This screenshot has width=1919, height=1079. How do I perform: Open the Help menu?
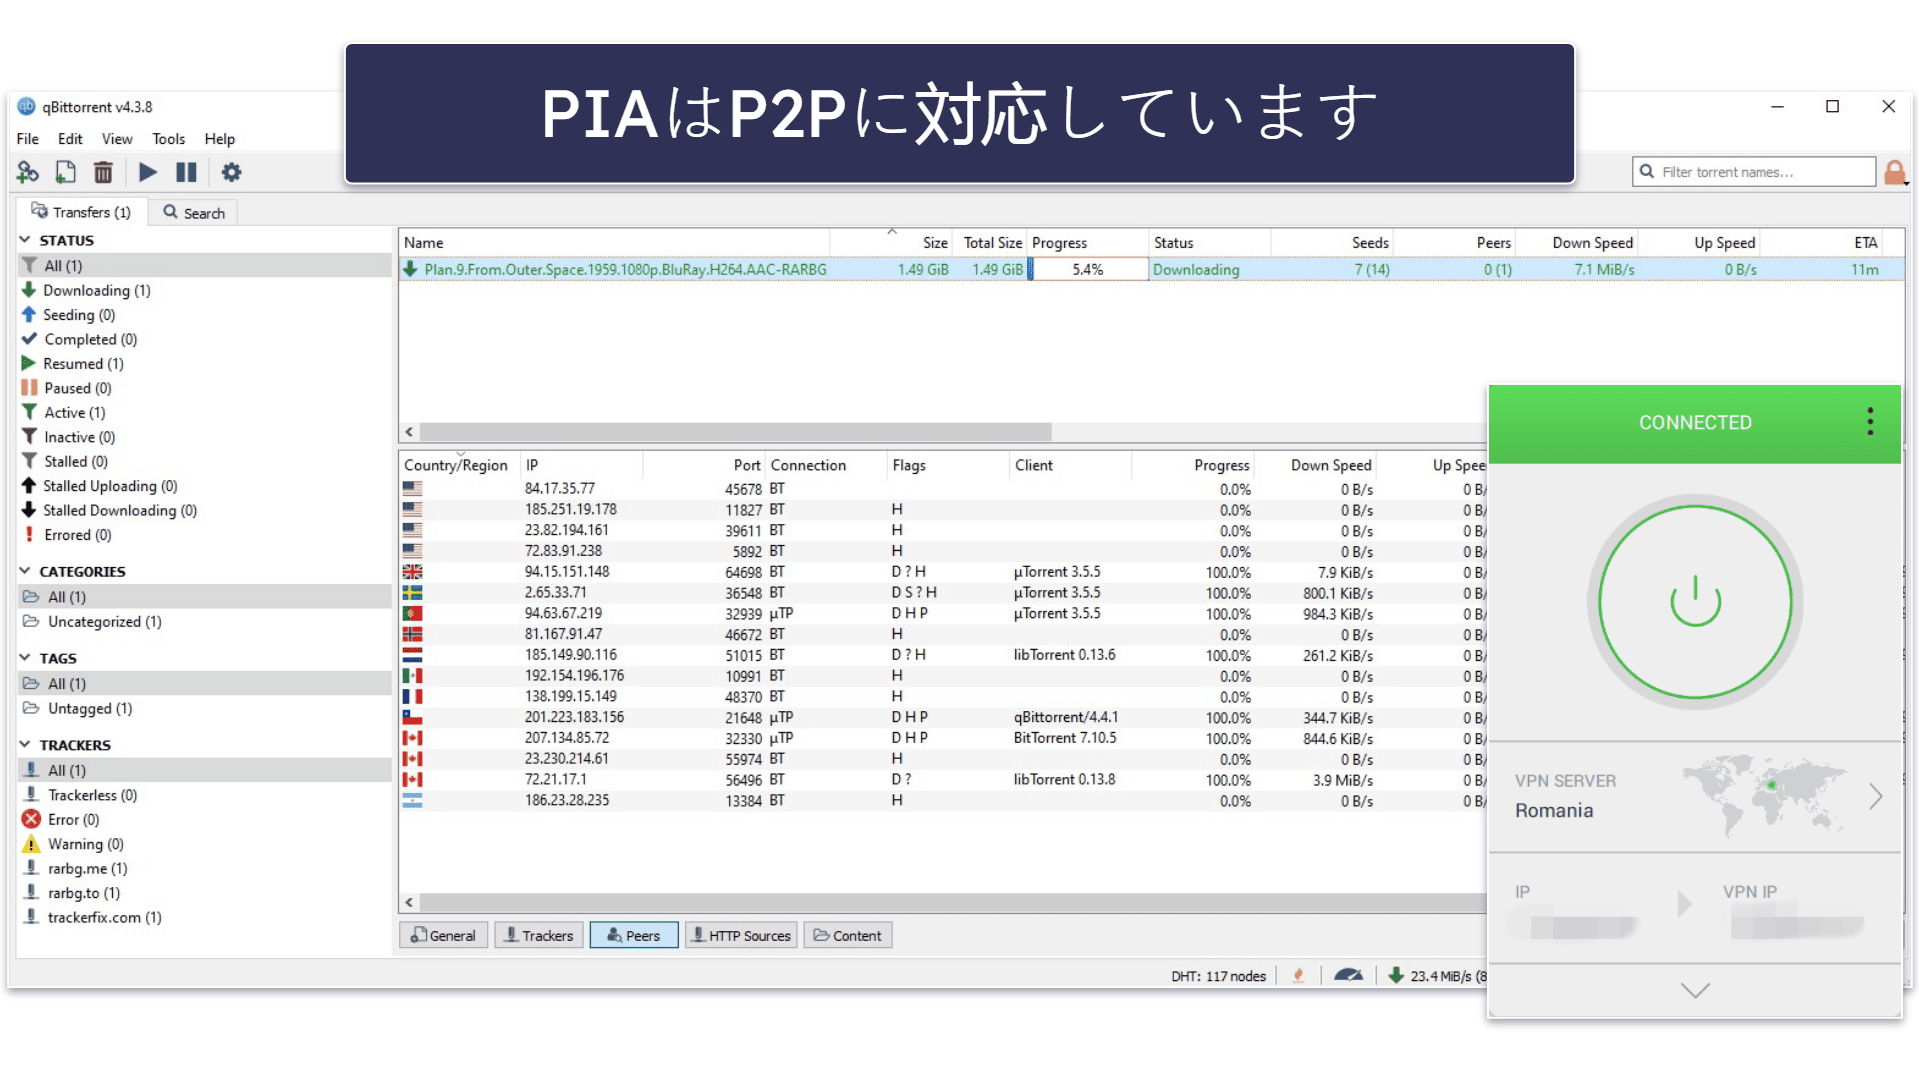(x=220, y=139)
